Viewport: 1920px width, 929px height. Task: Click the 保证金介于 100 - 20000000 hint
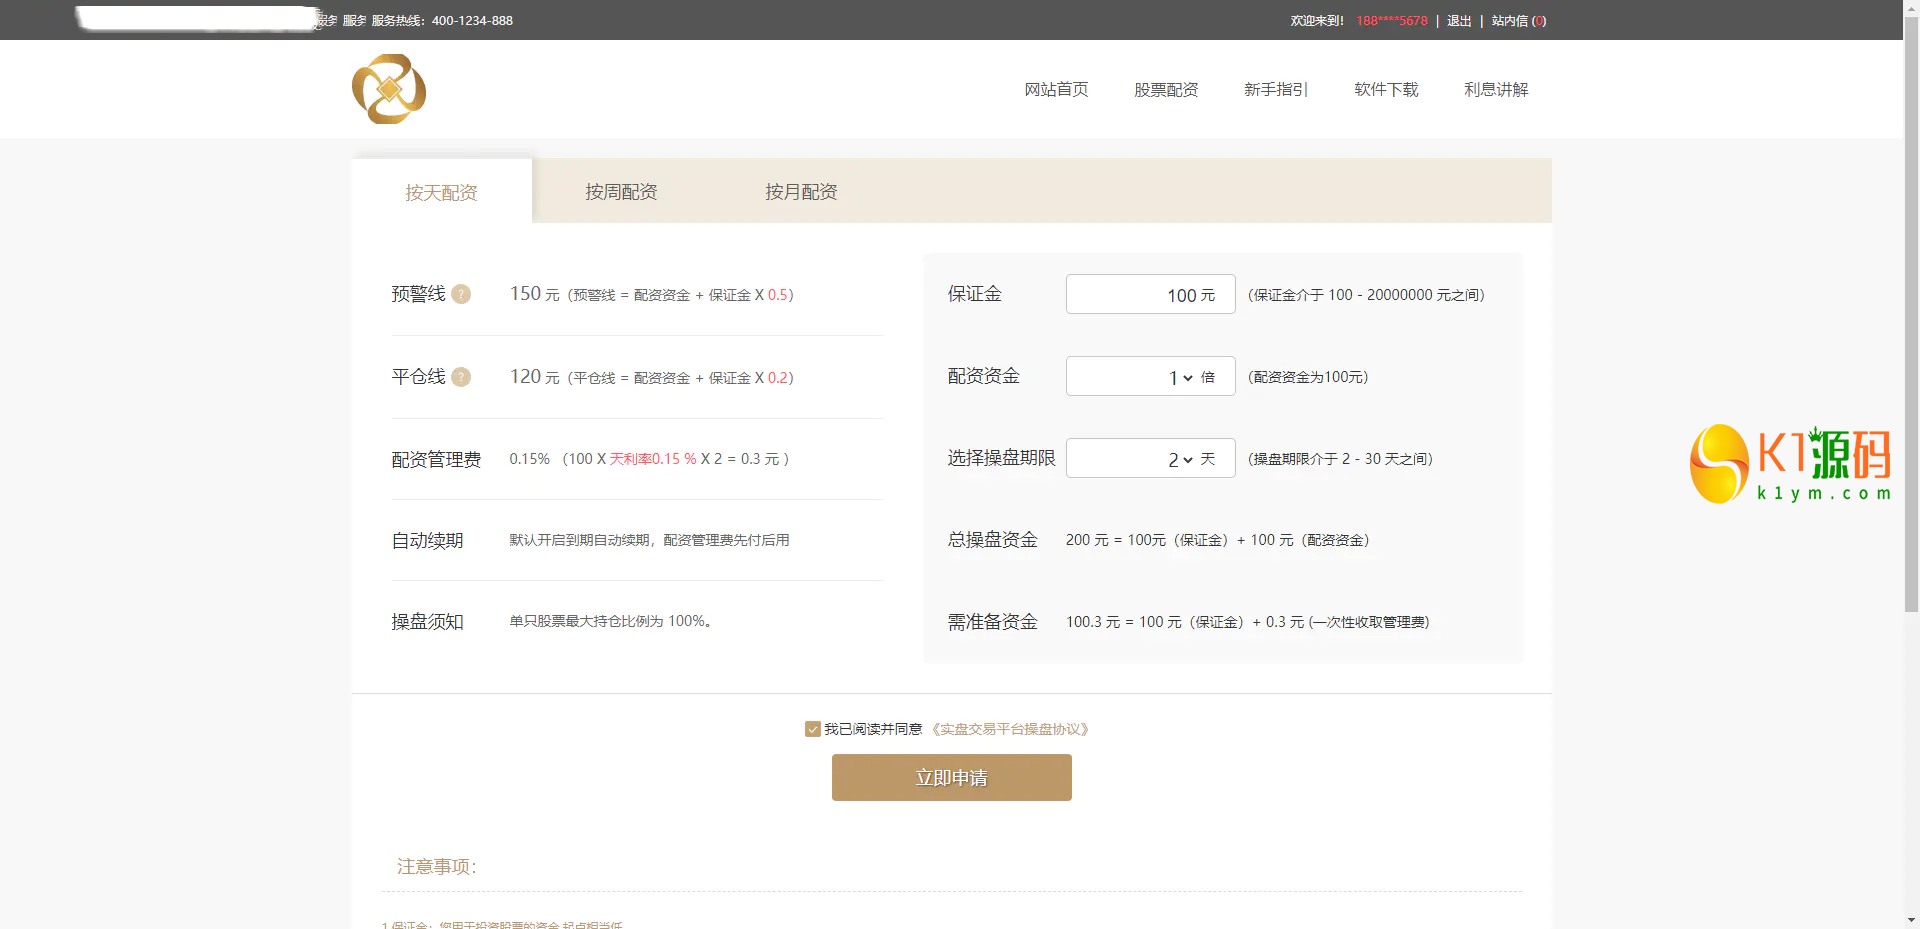(x=1366, y=295)
